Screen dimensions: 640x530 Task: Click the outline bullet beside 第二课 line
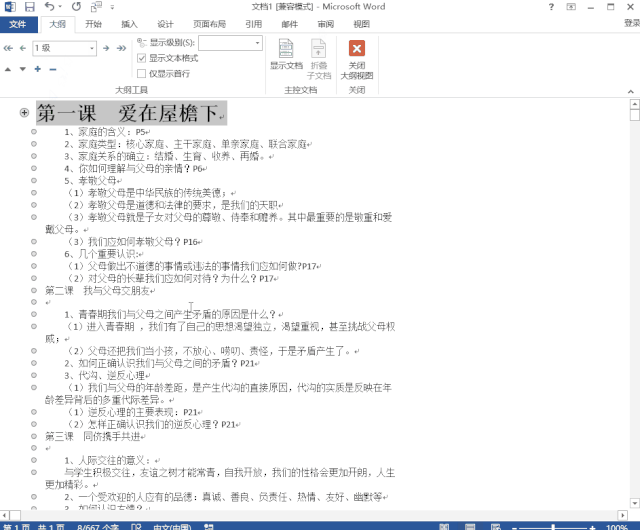coord(34,290)
